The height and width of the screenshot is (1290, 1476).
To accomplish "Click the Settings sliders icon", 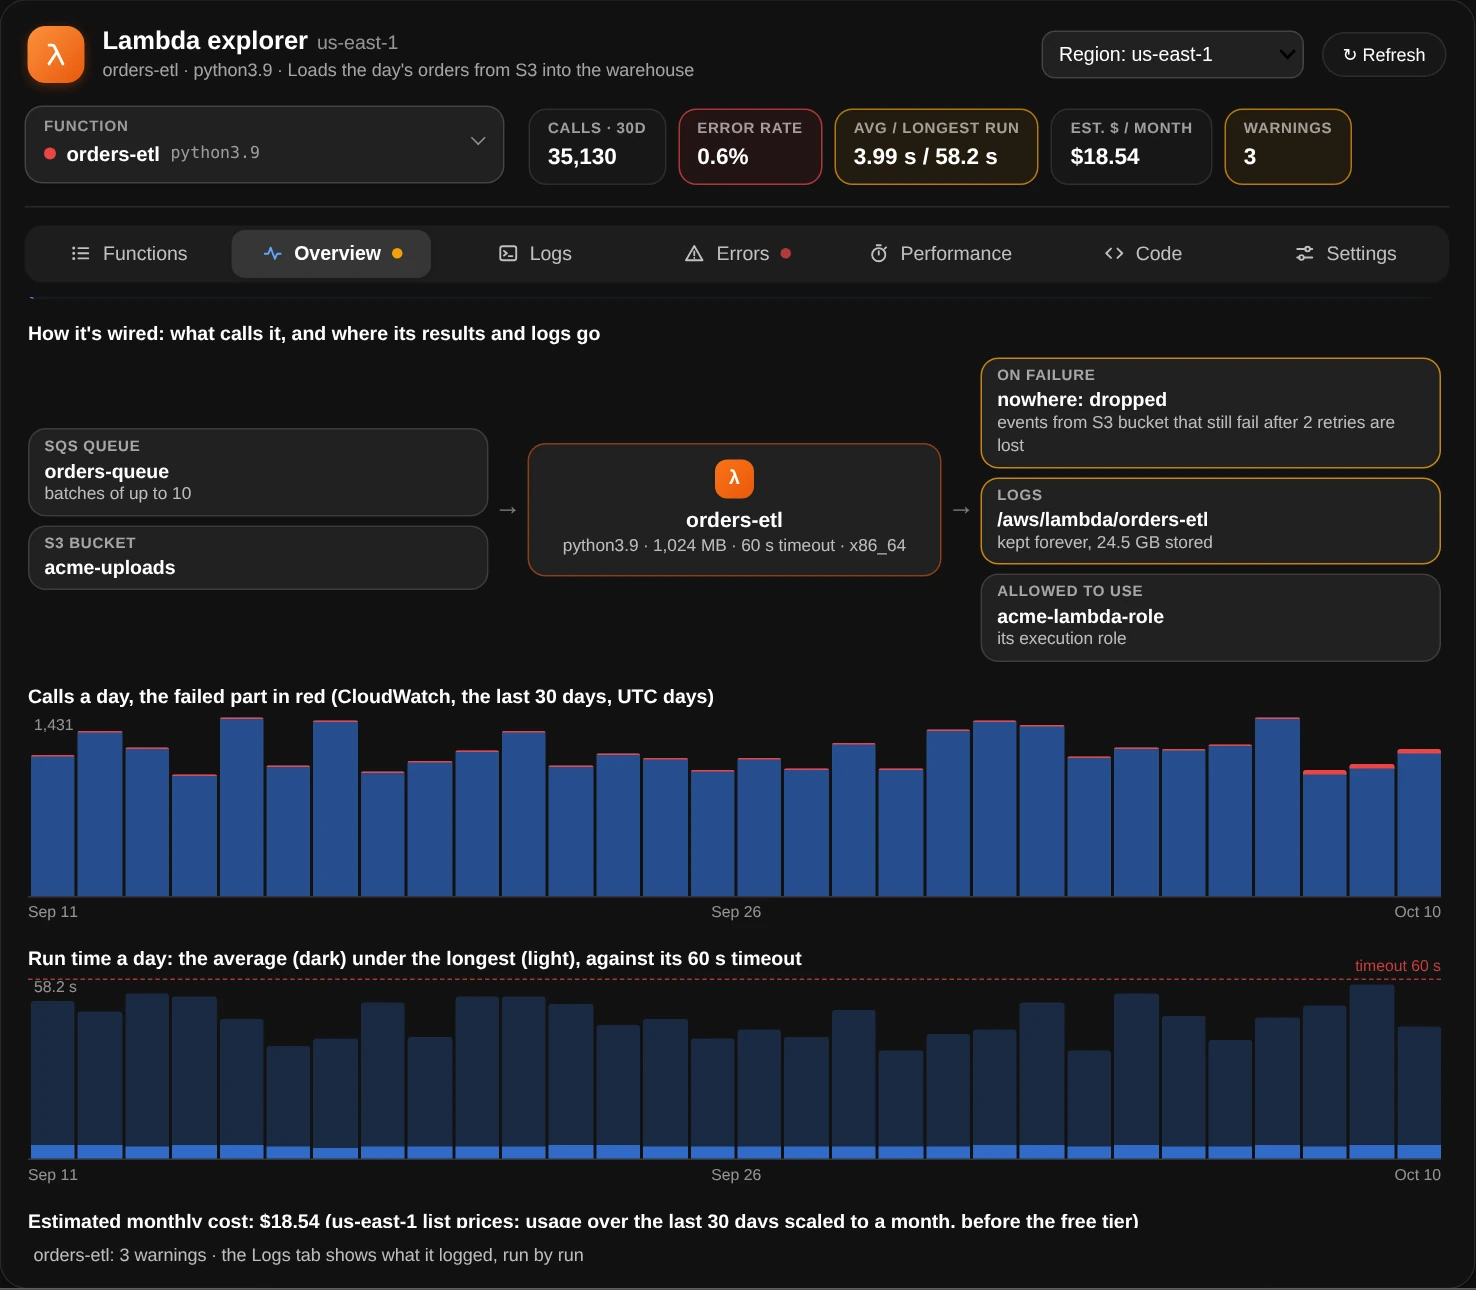I will (1305, 254).
